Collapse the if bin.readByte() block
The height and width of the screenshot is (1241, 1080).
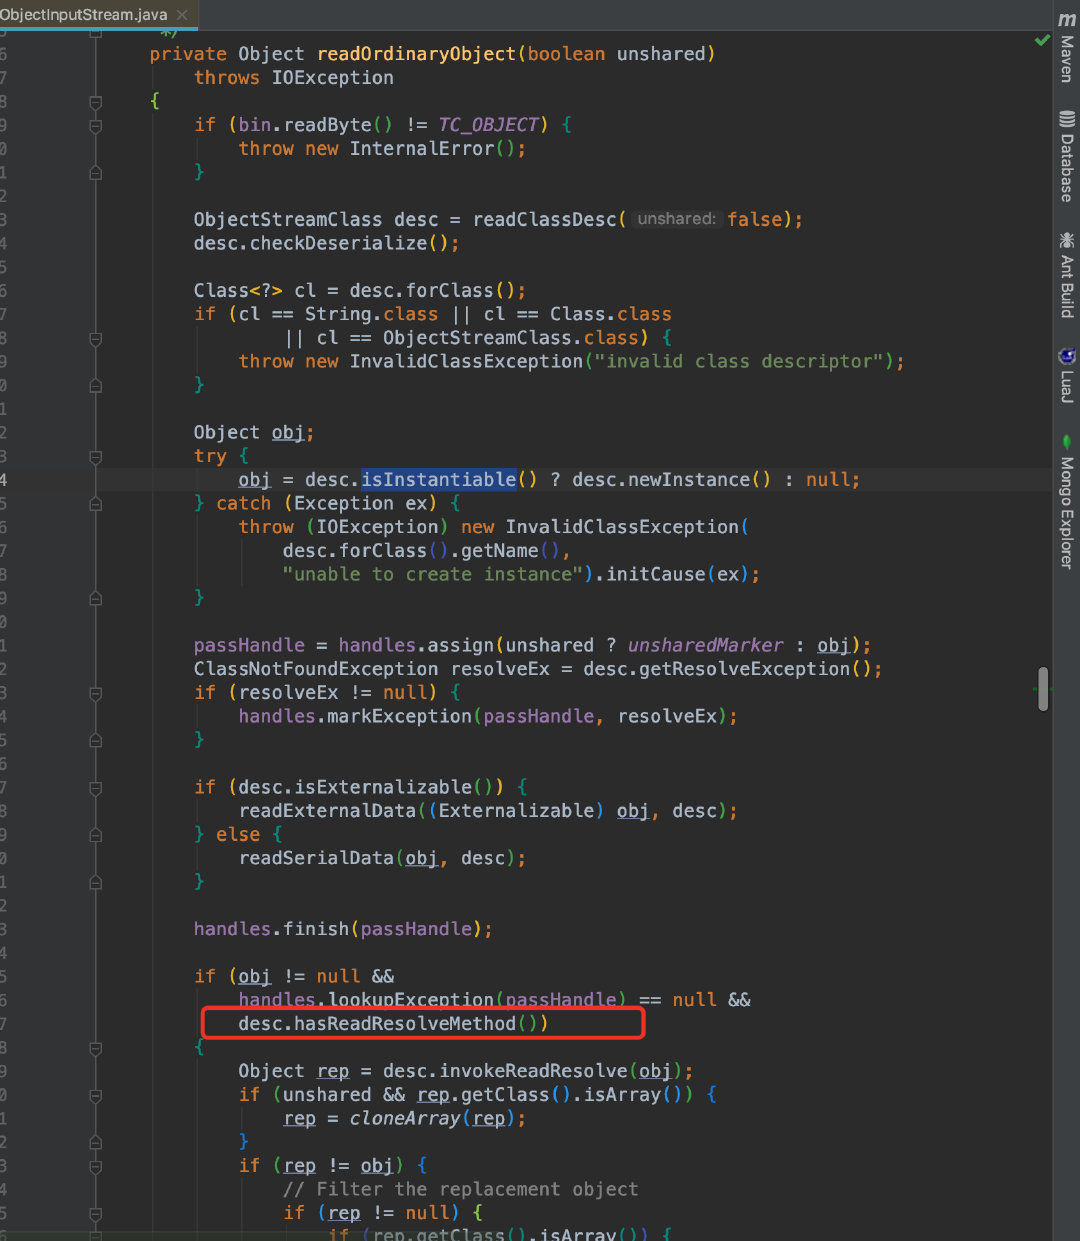(96, 126)
